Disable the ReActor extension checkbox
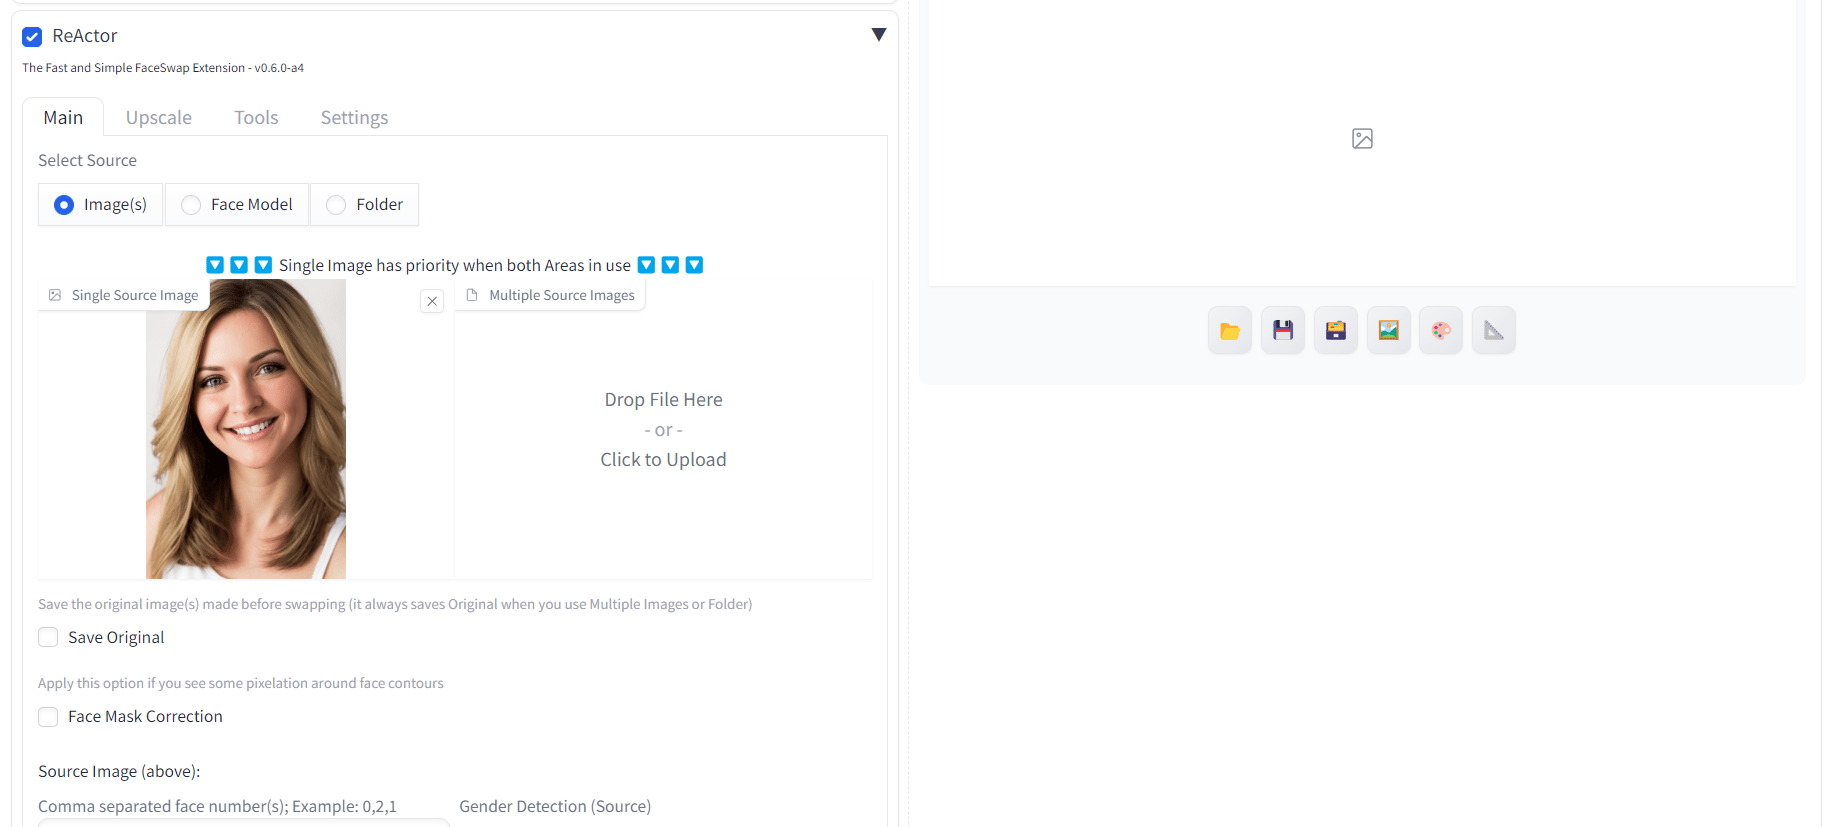Image resolution: width=1835 pixels, height=827 pixels. click(32, 37)
